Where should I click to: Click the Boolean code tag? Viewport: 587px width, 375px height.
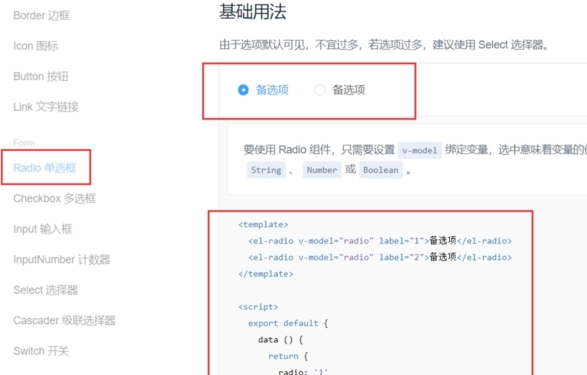click(x=381, y=170)
